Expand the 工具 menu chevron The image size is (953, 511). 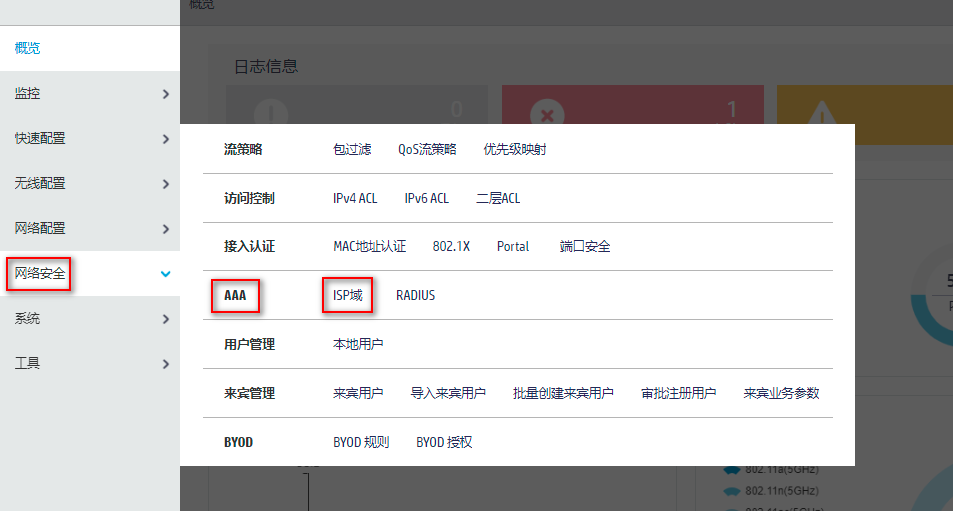166,364
